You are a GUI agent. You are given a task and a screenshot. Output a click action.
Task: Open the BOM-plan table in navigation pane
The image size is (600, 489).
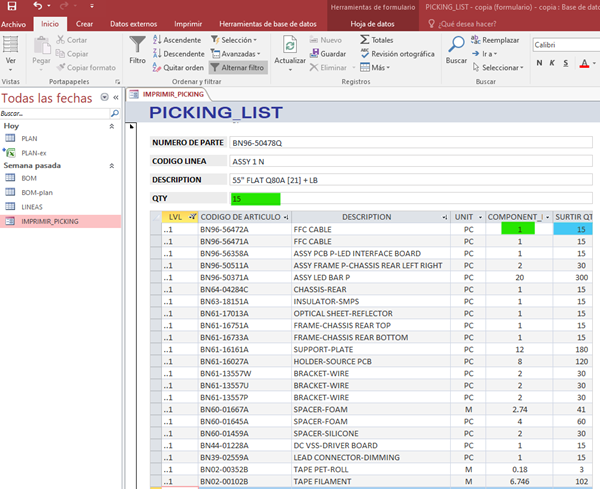pos(36,191)
